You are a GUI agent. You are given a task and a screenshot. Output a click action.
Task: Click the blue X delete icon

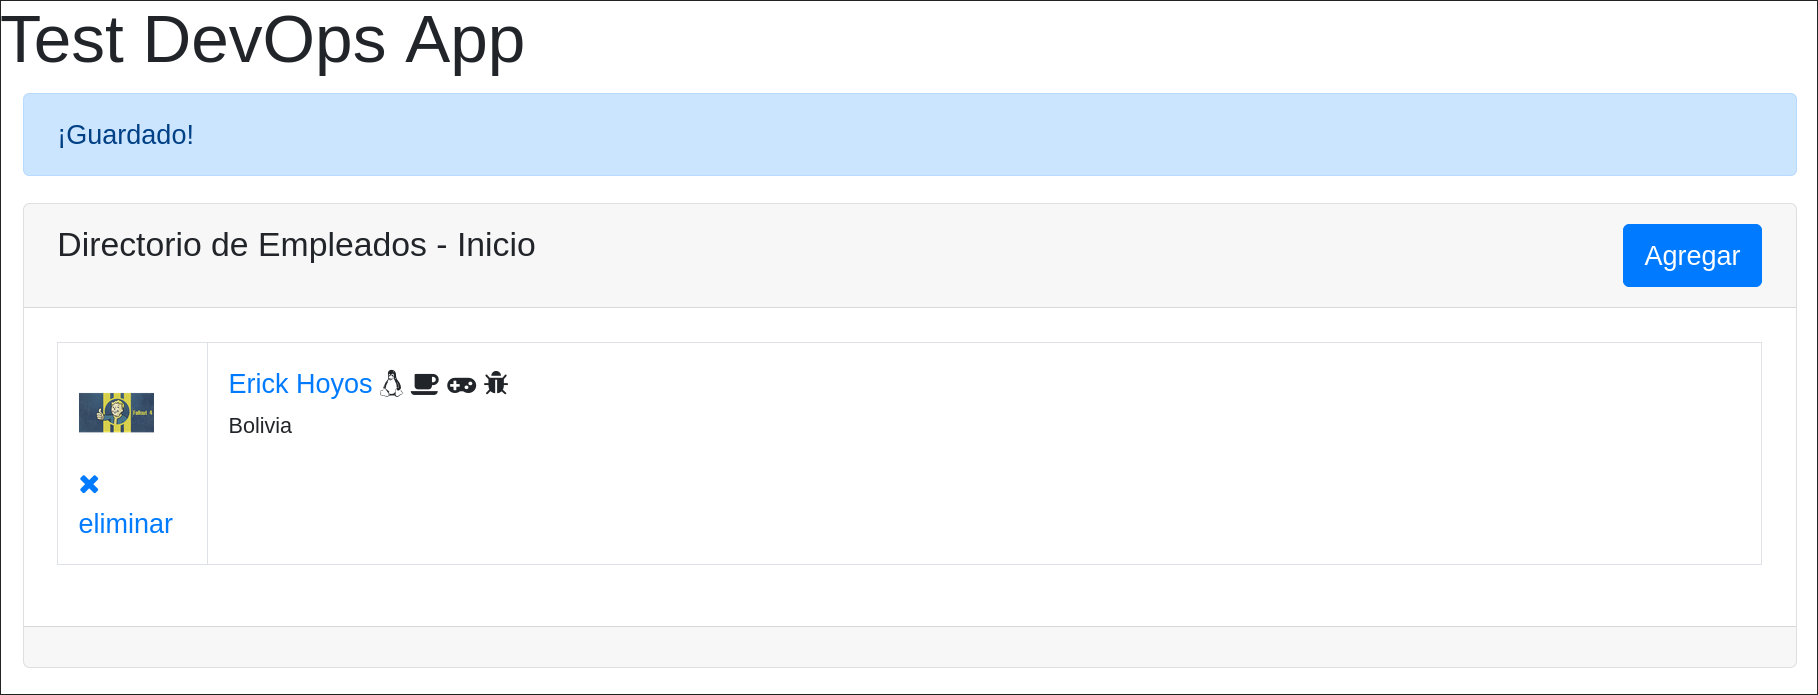[x=89, y=484]
